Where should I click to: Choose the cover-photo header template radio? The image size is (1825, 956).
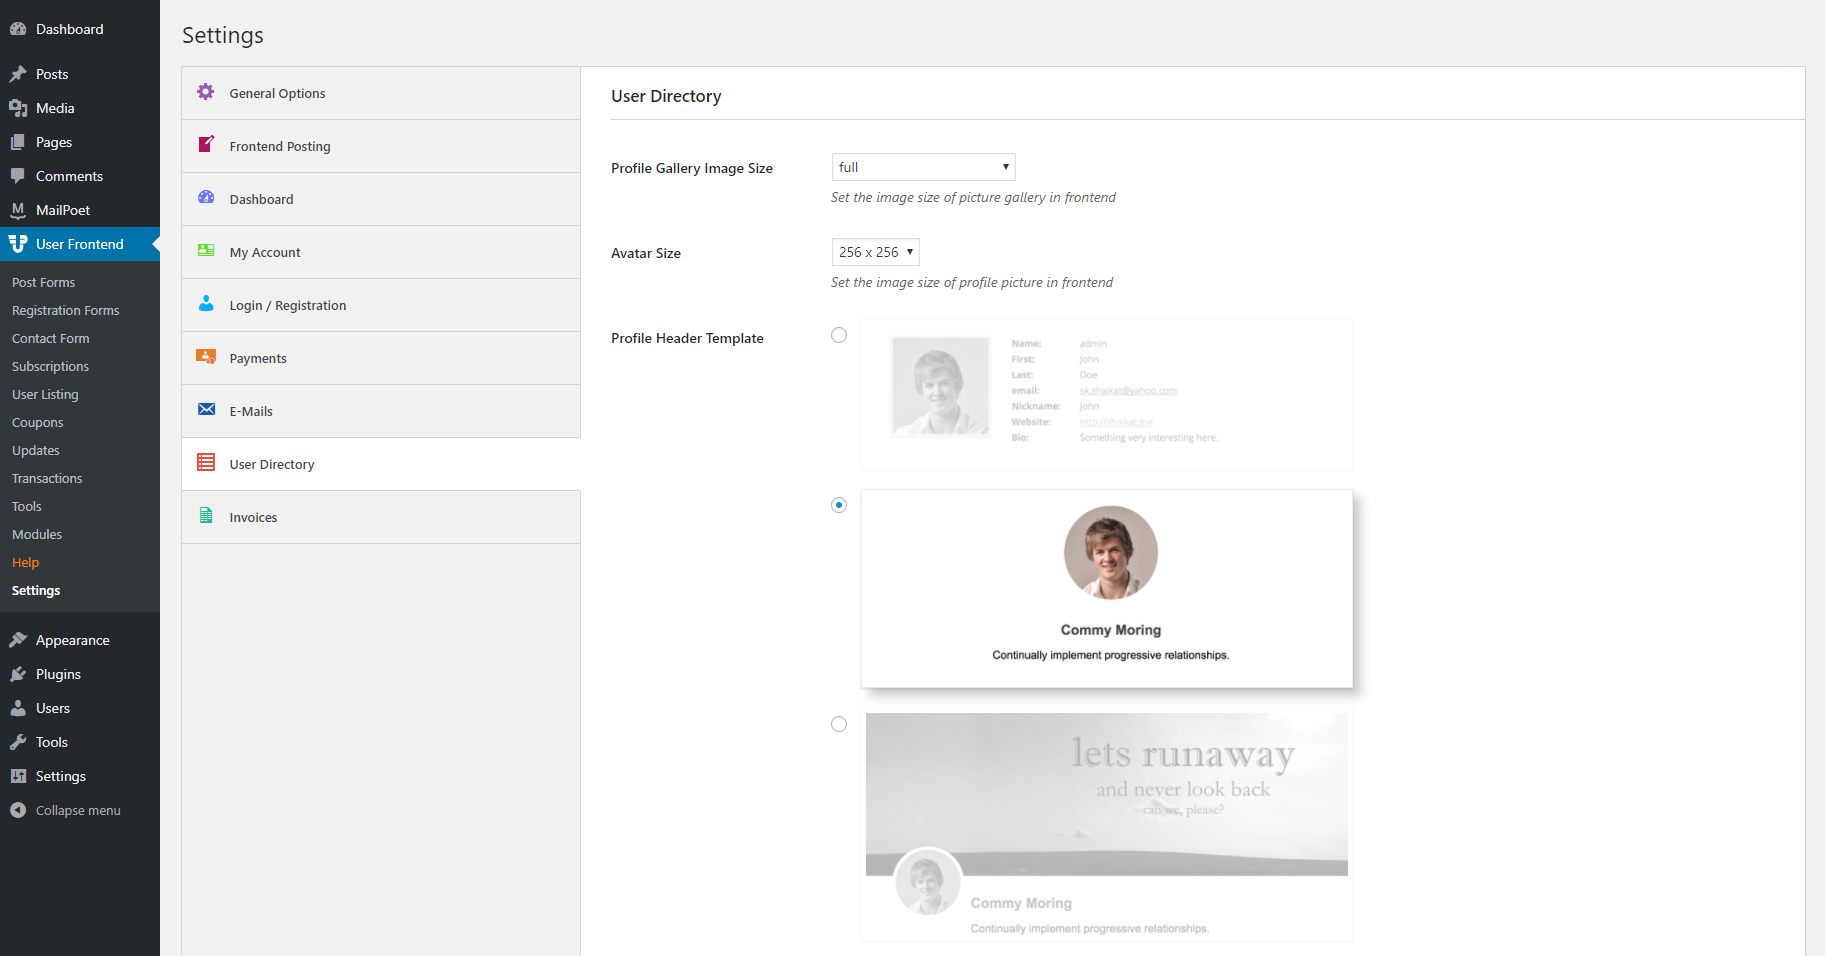click(839, 724)
